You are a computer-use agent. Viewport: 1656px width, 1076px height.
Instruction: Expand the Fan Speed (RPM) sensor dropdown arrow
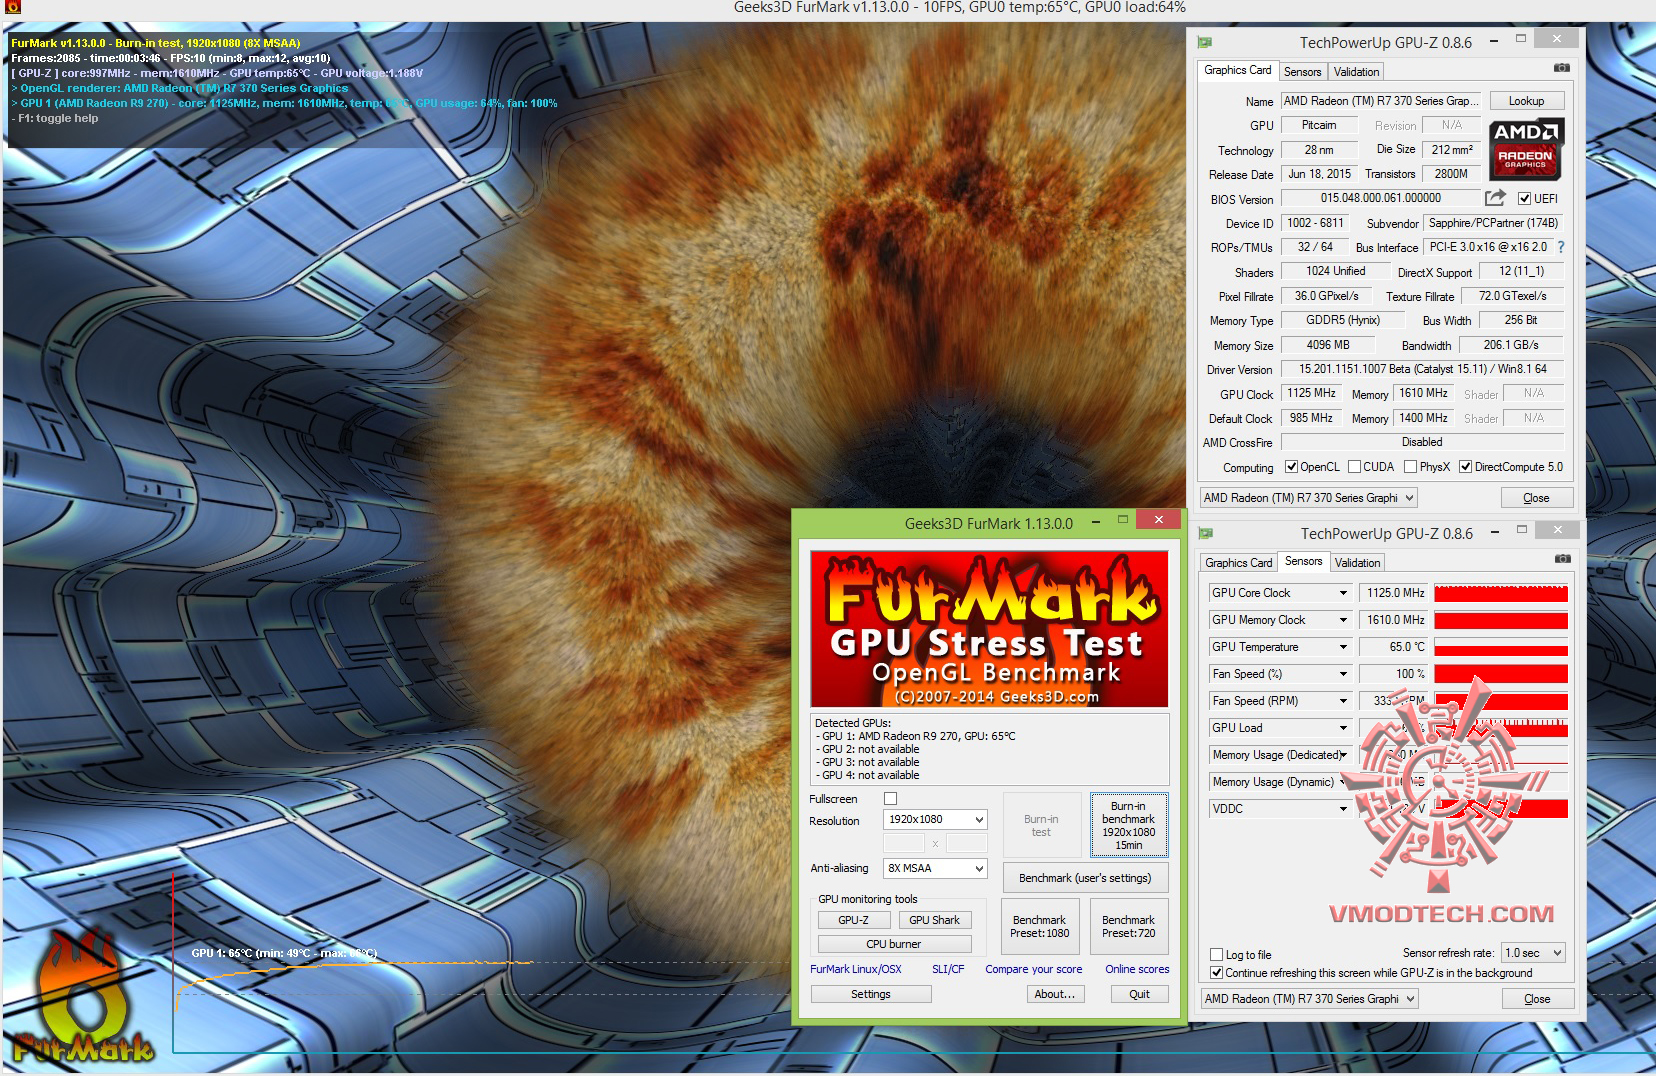coord(1343,701)
